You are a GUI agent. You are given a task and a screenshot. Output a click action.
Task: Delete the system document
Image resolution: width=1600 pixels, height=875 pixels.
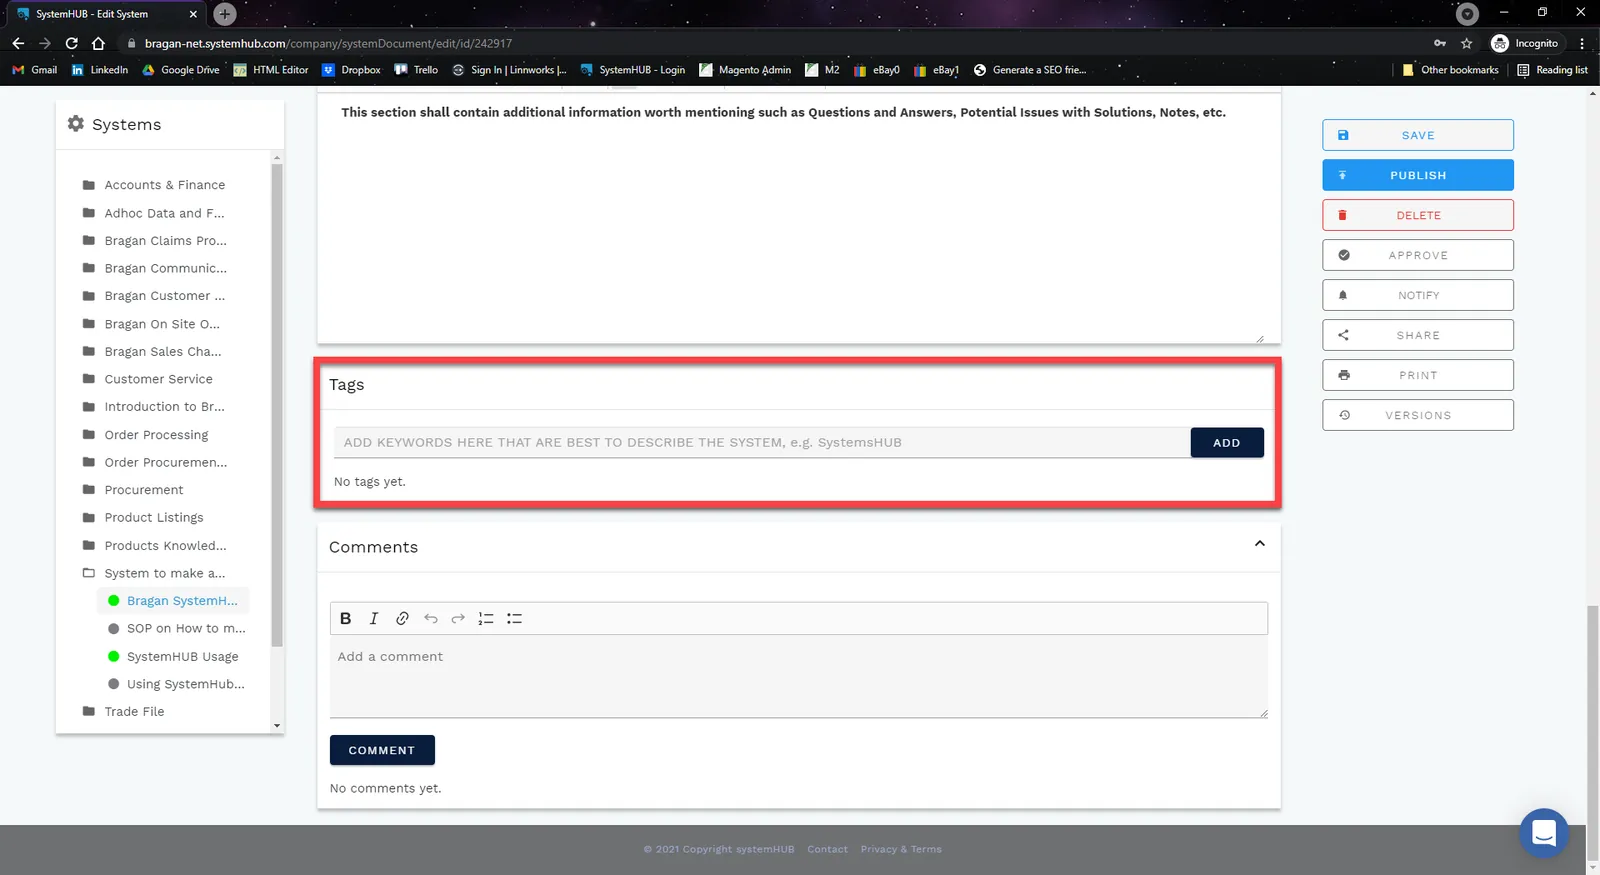click(x=1417, y=215)
